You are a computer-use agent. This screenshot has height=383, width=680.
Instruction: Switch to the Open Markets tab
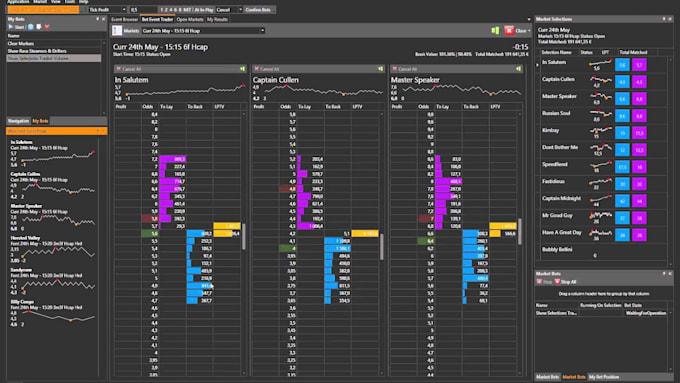point(190,20)
